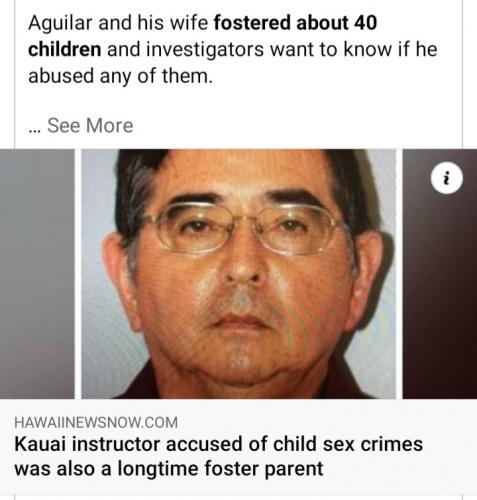Click the info "i" icon on image
This screenshot has height=500, width=477.
447,178
